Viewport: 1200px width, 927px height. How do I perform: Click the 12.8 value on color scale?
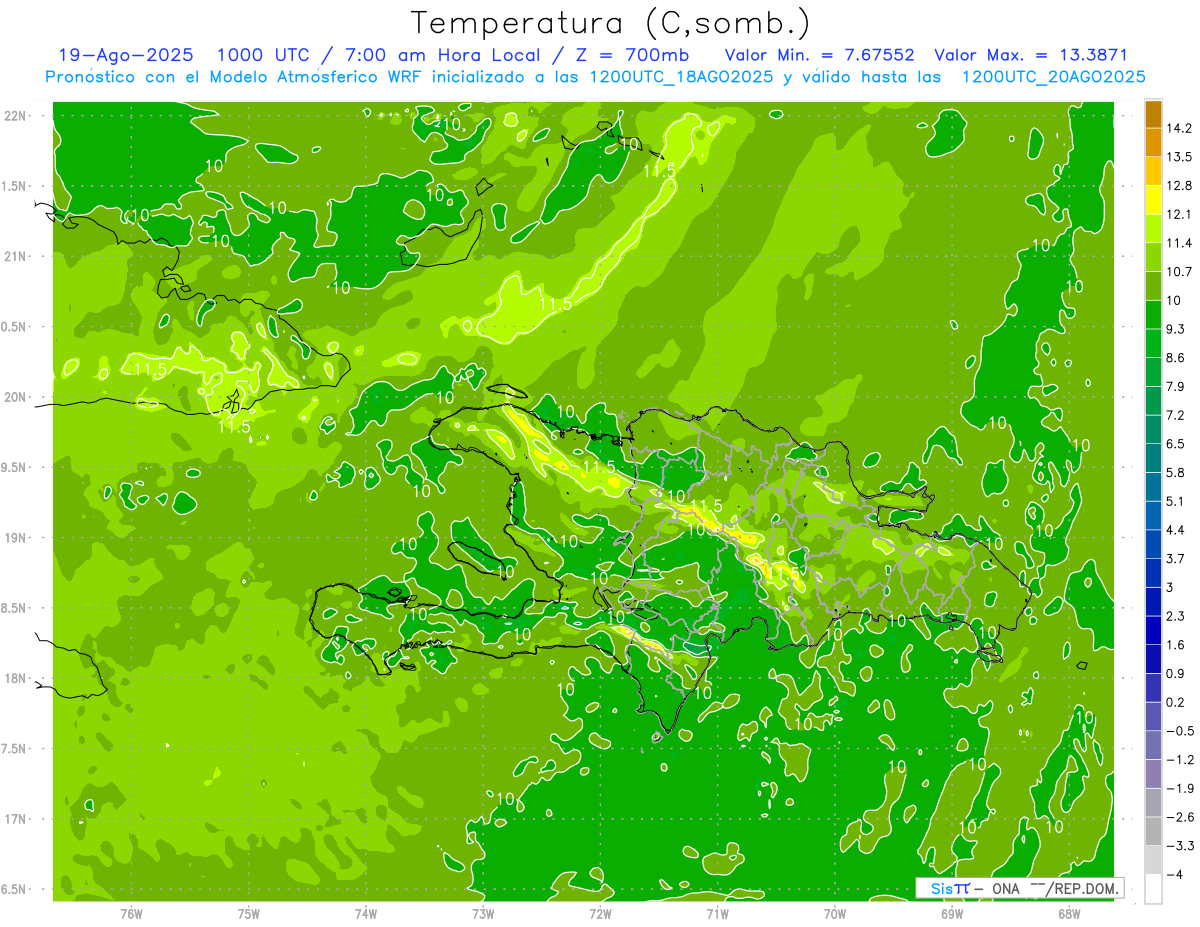(x=1180, y=186)
